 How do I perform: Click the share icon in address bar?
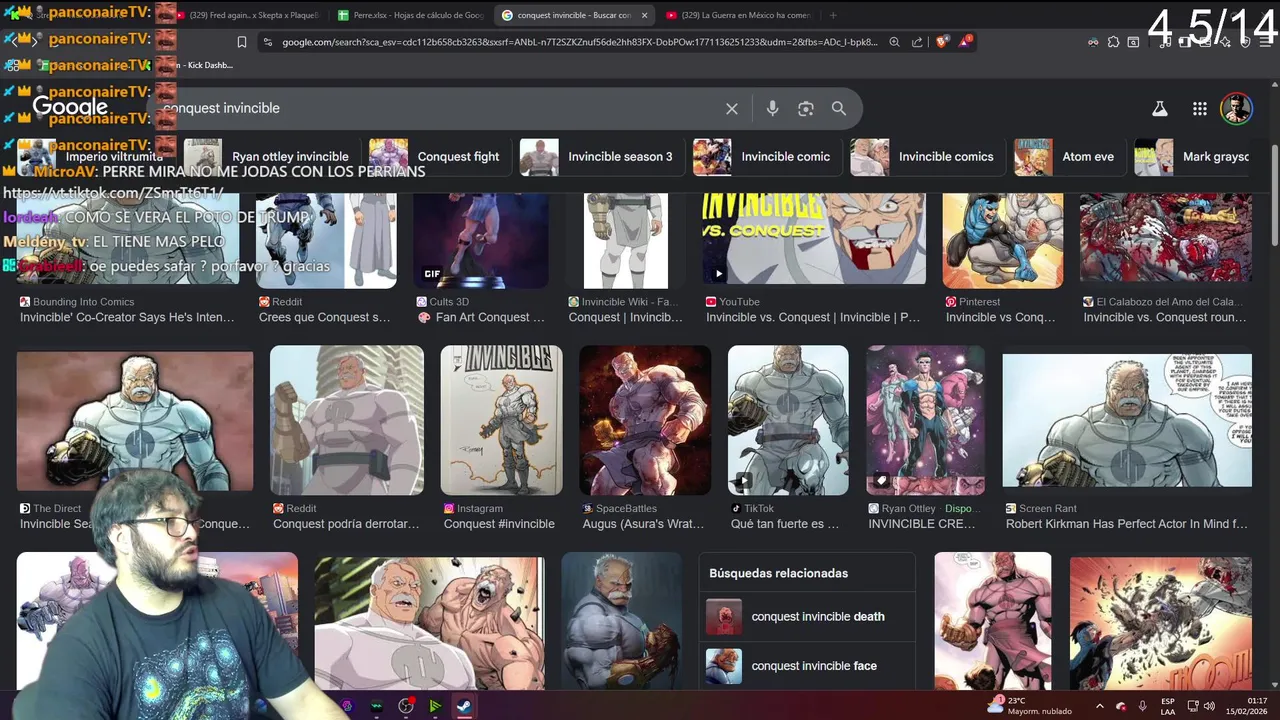click(917, 42)
